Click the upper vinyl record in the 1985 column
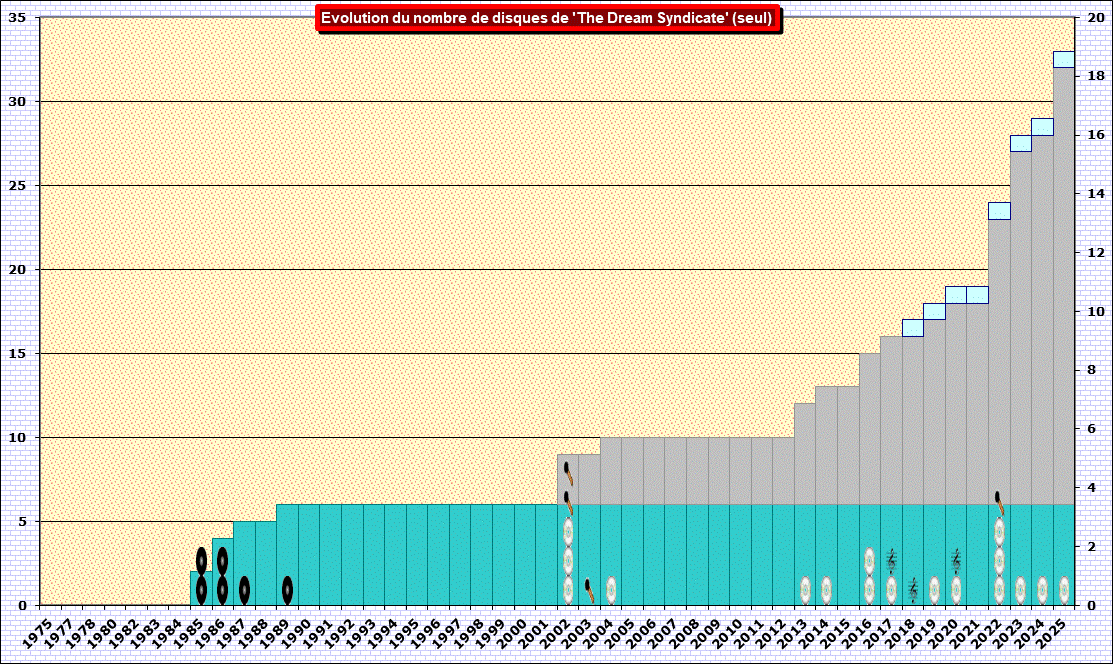Screen dimensions: 1113x664 (x=201, y=561)
